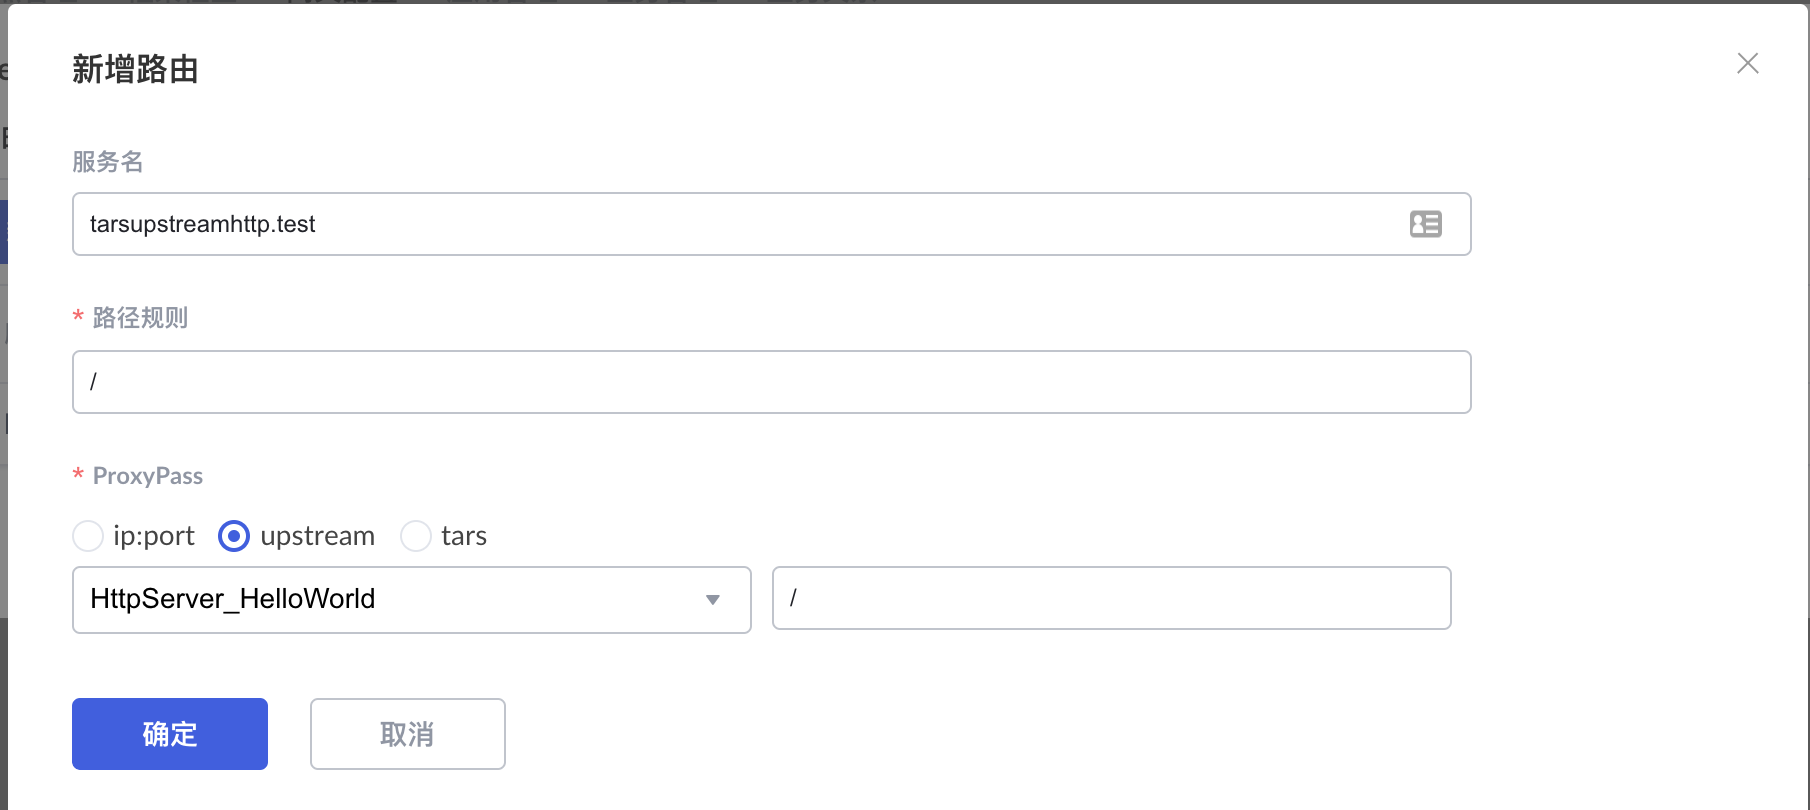1810x810 pixels.
Task: Focus the 服务名 input field
Action: [740, 224]
